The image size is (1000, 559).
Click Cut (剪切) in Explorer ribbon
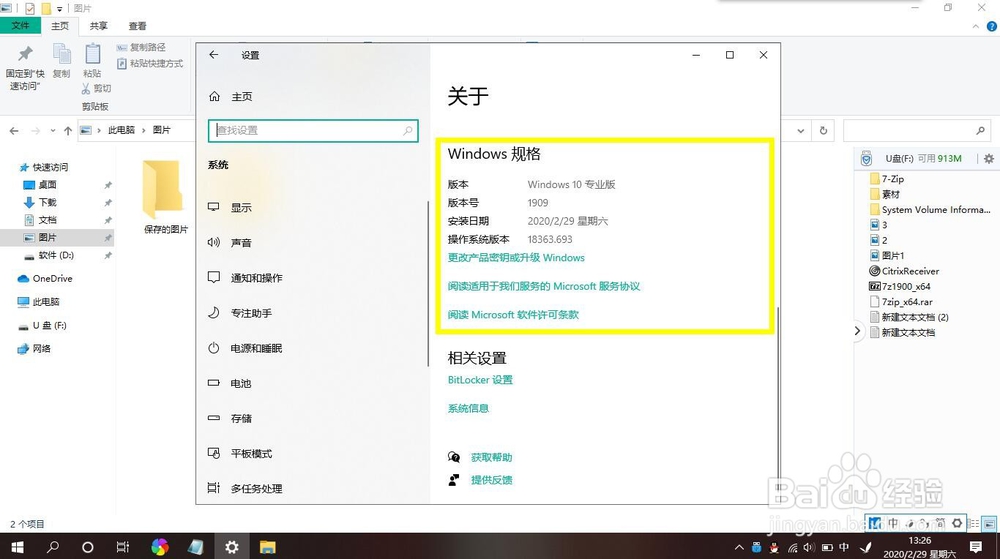[x=96, y=89]
